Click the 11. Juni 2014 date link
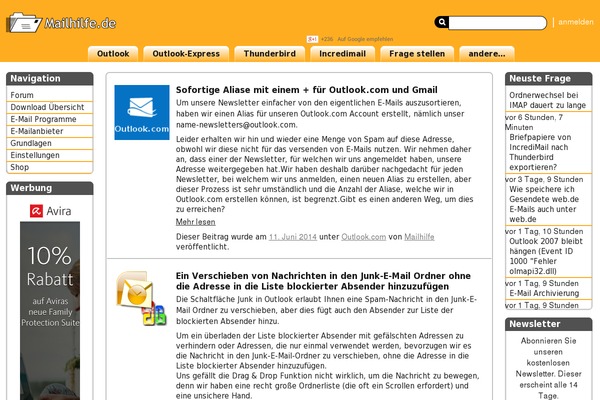This screenshot has width=600, height=400. point(293,237)
